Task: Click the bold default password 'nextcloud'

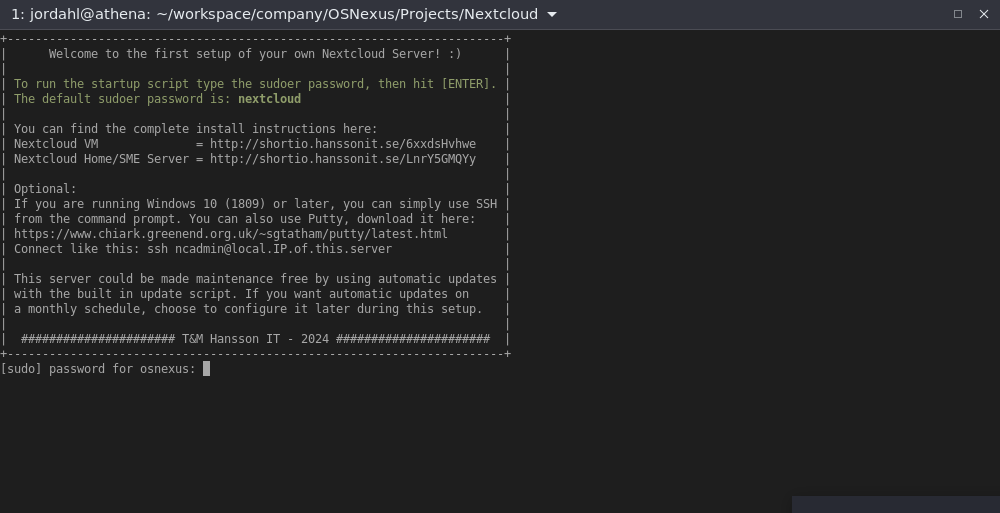Action: [269, 99]
